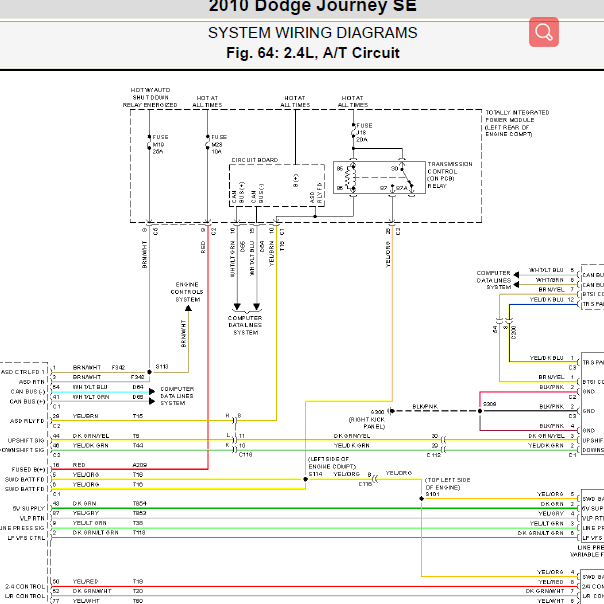
Task: Select 'TOTALLY INTEGRATED POWER MODULE' label
Action: pyautogui.click(x=517, y=123)
